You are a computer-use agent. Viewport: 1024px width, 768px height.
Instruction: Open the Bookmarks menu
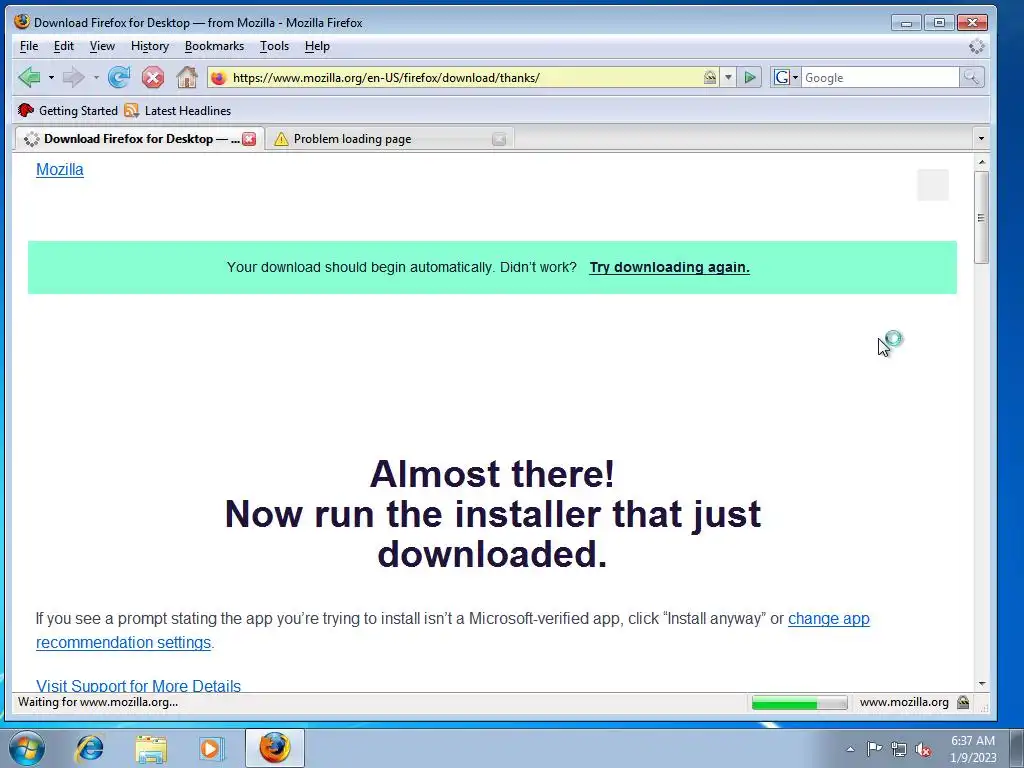tap(214, 46)
